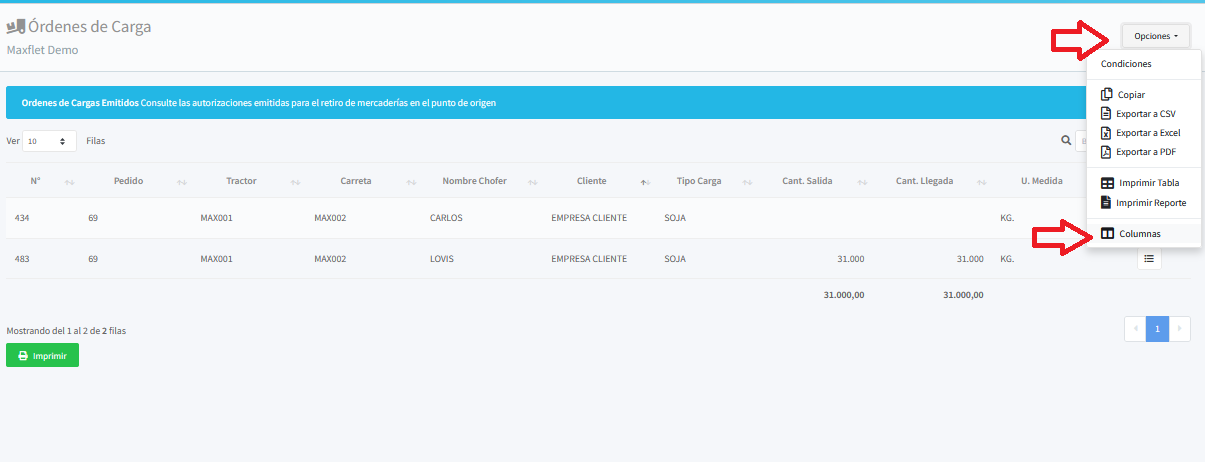Viewport: 1205px width, 462px height.
Task: Select Condiciones from the options menu
Action: [x=1126, y=64]
